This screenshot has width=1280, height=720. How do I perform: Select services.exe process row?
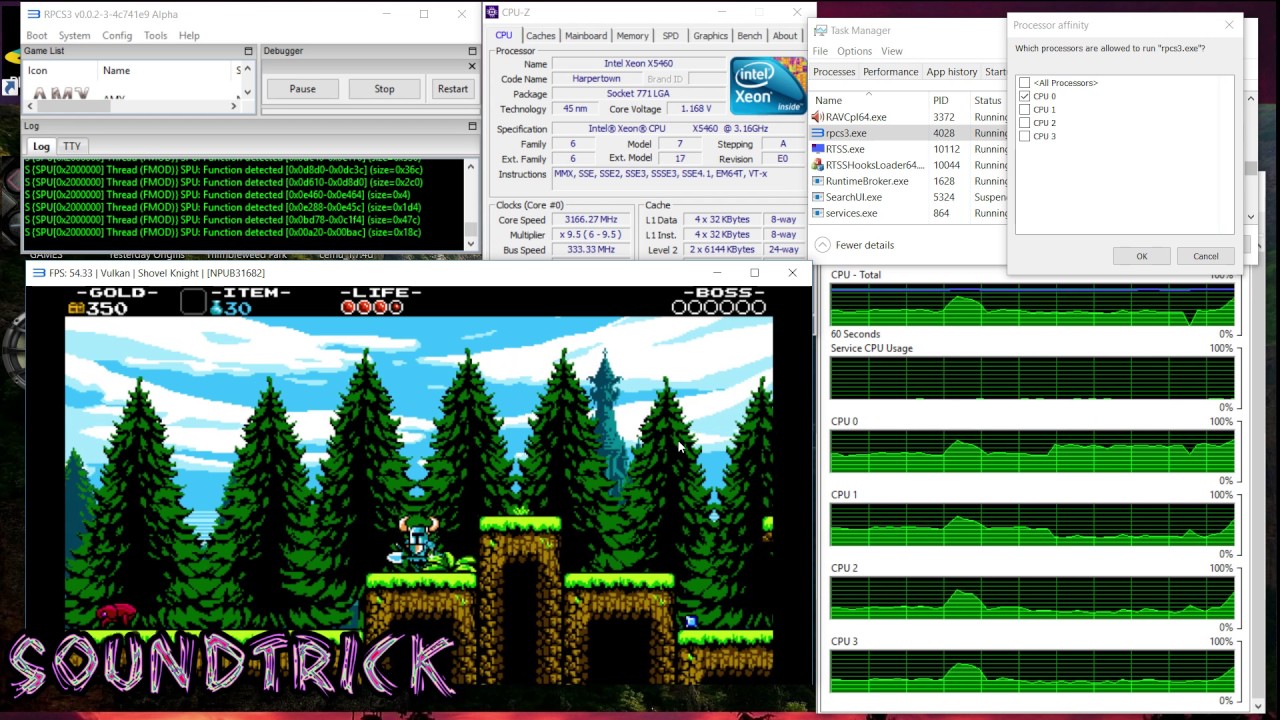909,213
